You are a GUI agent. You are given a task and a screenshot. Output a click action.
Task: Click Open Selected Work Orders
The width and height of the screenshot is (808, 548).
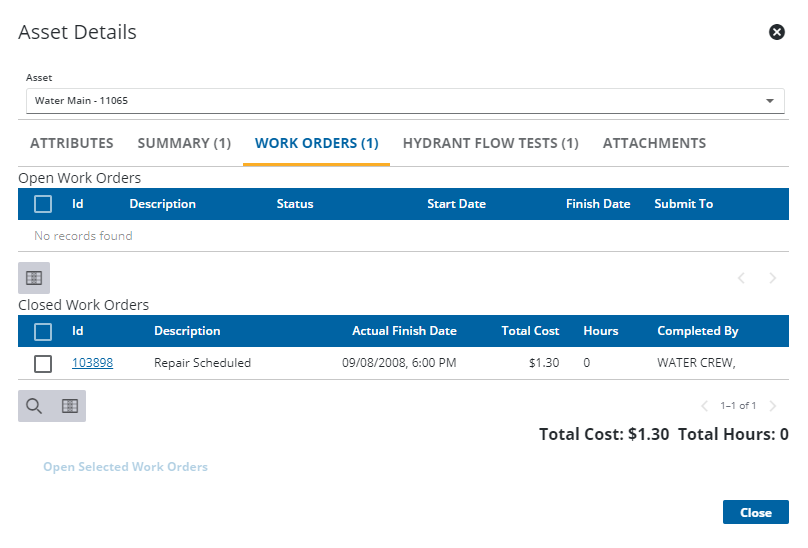[125, 467]
